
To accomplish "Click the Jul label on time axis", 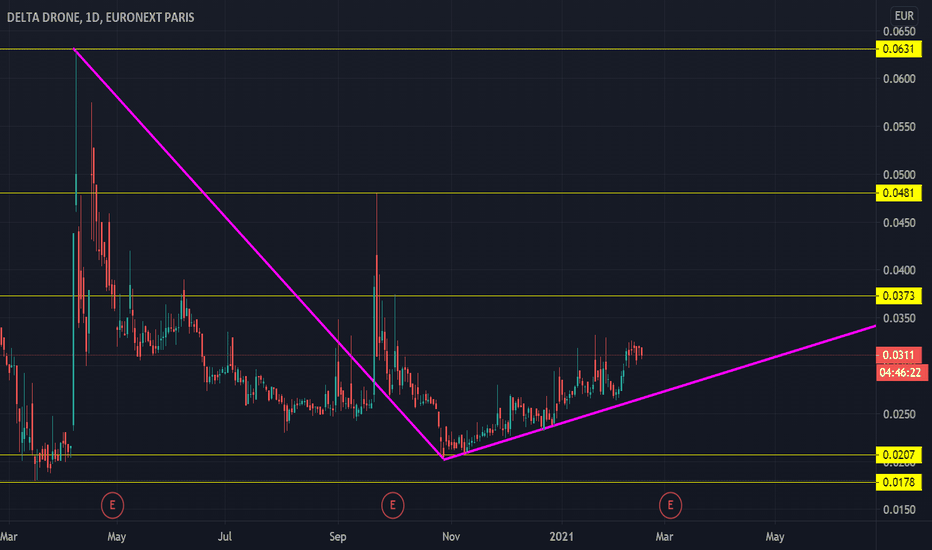I will 225,536.
